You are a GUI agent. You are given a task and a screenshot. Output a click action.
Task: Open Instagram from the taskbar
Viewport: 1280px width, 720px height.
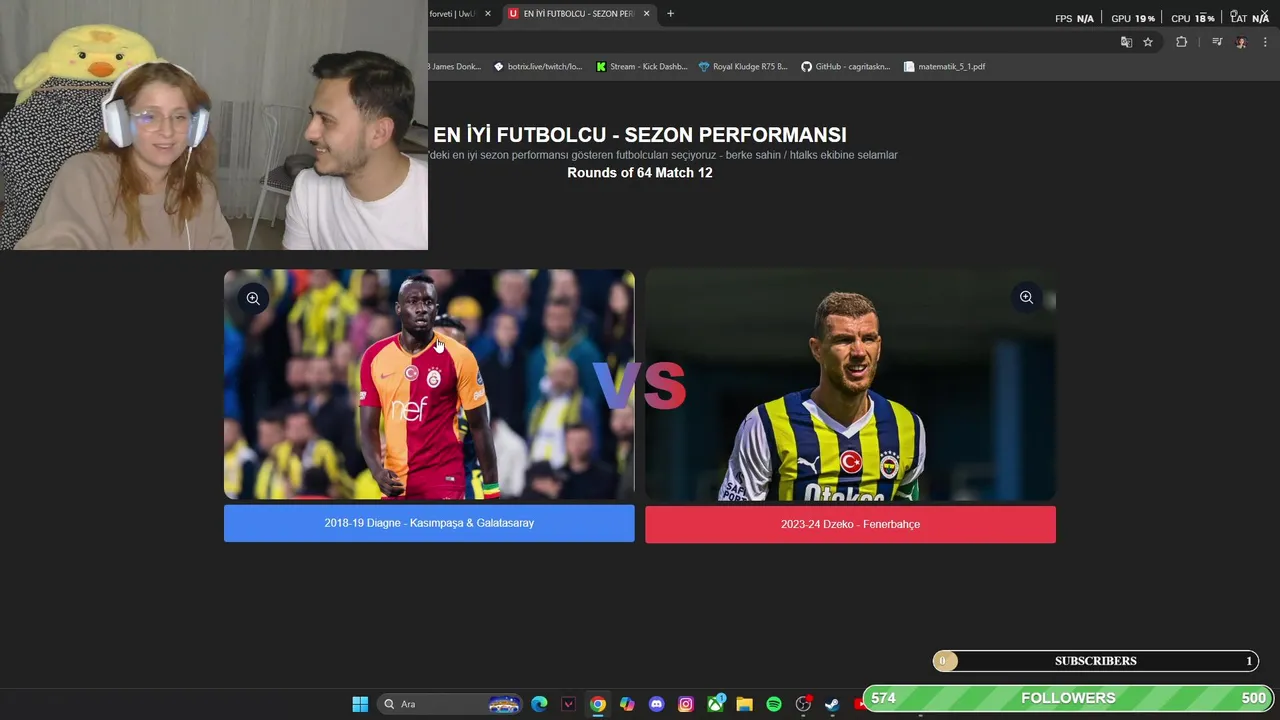click(686, 704)
